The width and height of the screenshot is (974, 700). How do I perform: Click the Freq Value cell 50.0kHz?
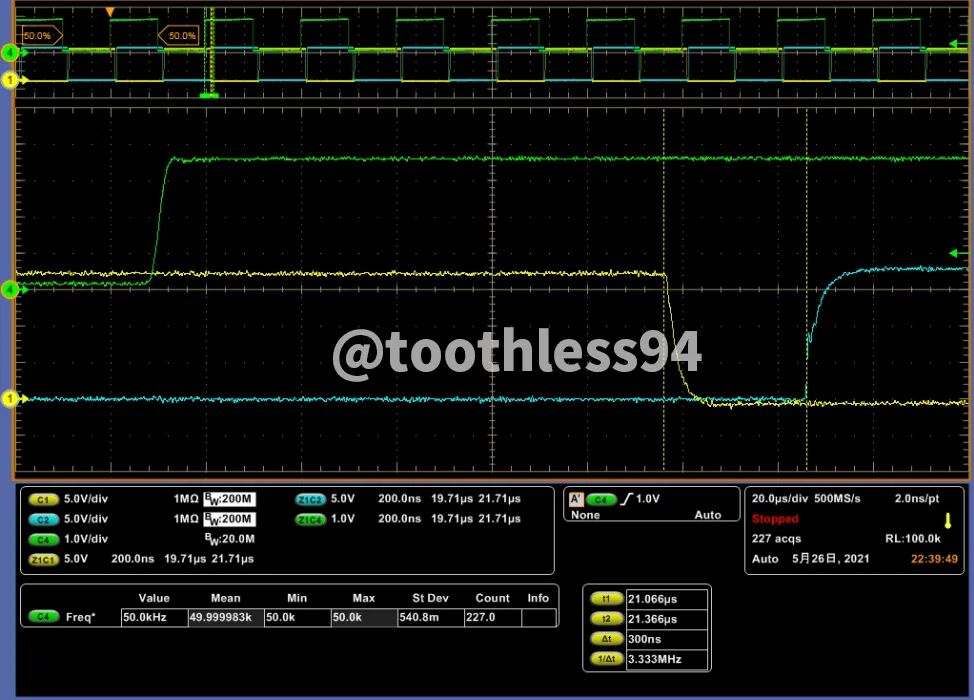(x=154, y=617)
